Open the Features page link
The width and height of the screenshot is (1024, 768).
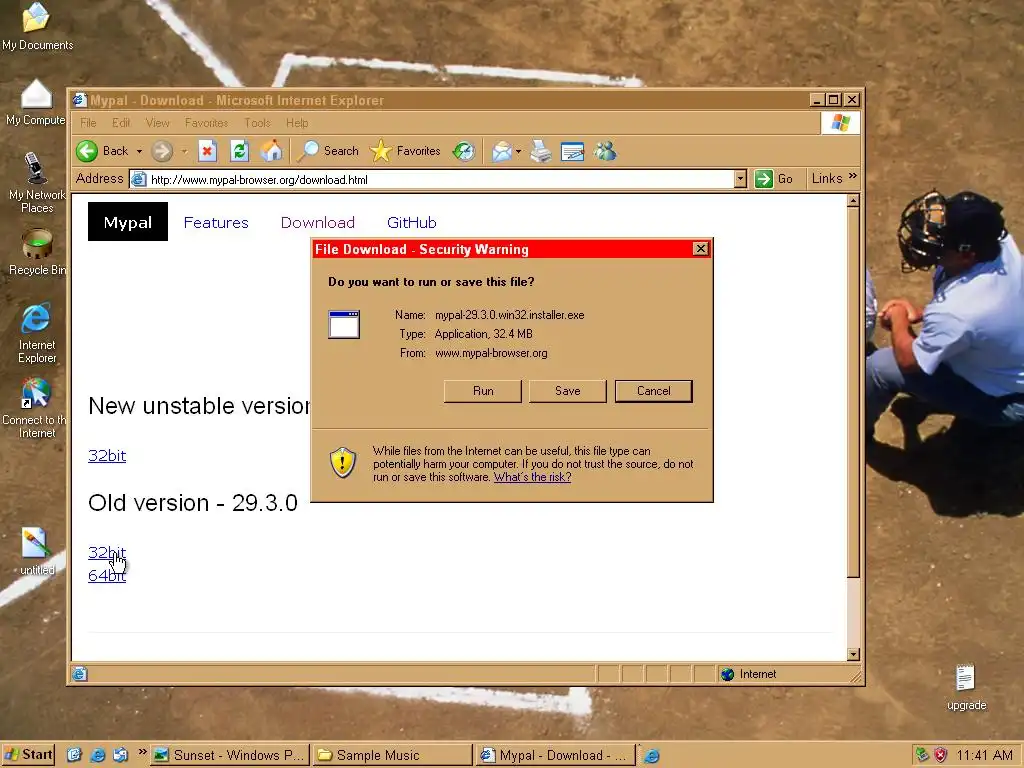point(216,223)
